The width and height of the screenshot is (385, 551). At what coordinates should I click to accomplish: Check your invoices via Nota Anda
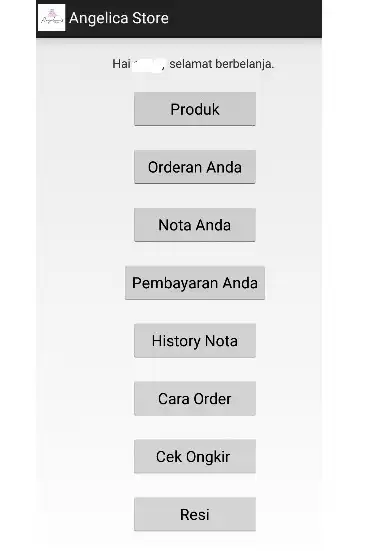point(195,225)
